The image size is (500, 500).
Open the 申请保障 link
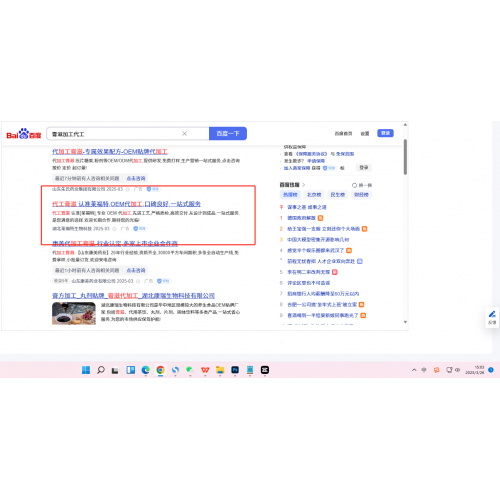316,161
